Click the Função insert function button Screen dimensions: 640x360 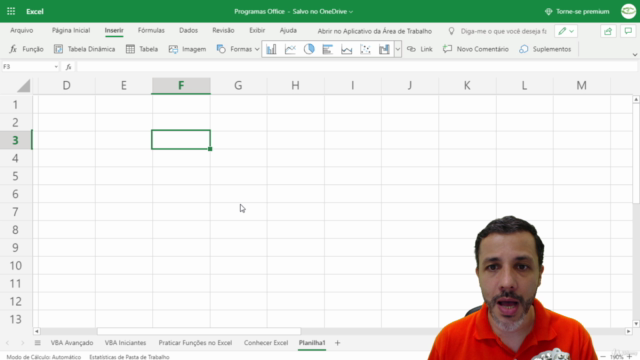tap(27, 49)
